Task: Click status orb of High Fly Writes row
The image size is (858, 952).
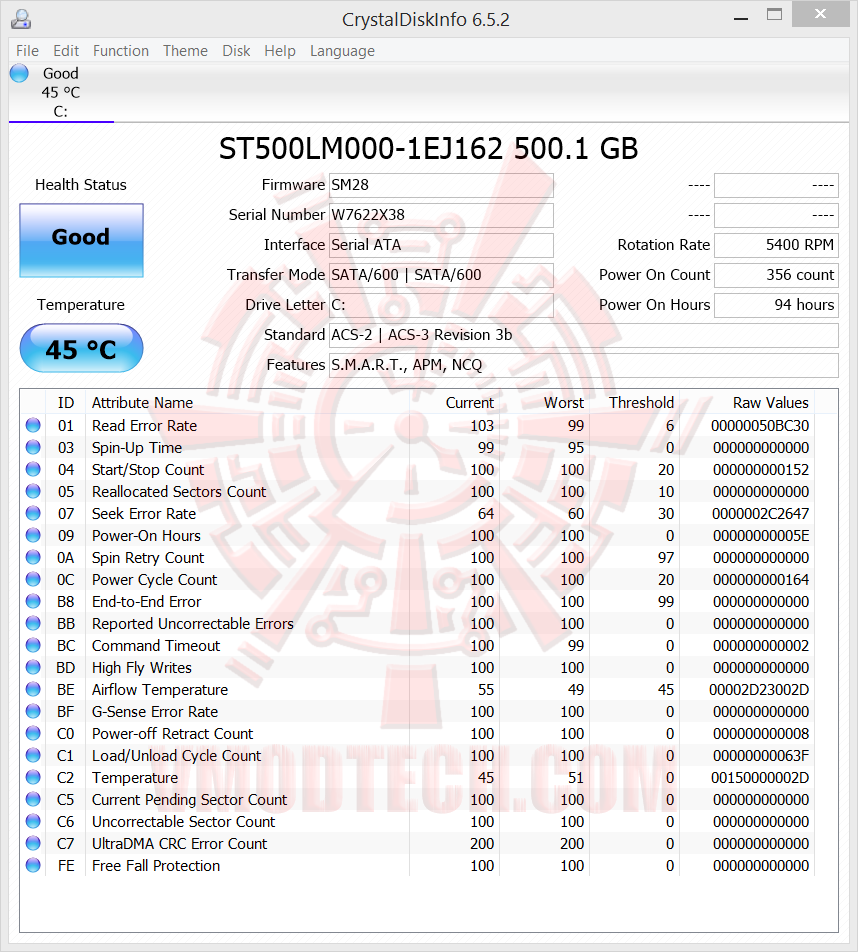Action: point(33,667)
